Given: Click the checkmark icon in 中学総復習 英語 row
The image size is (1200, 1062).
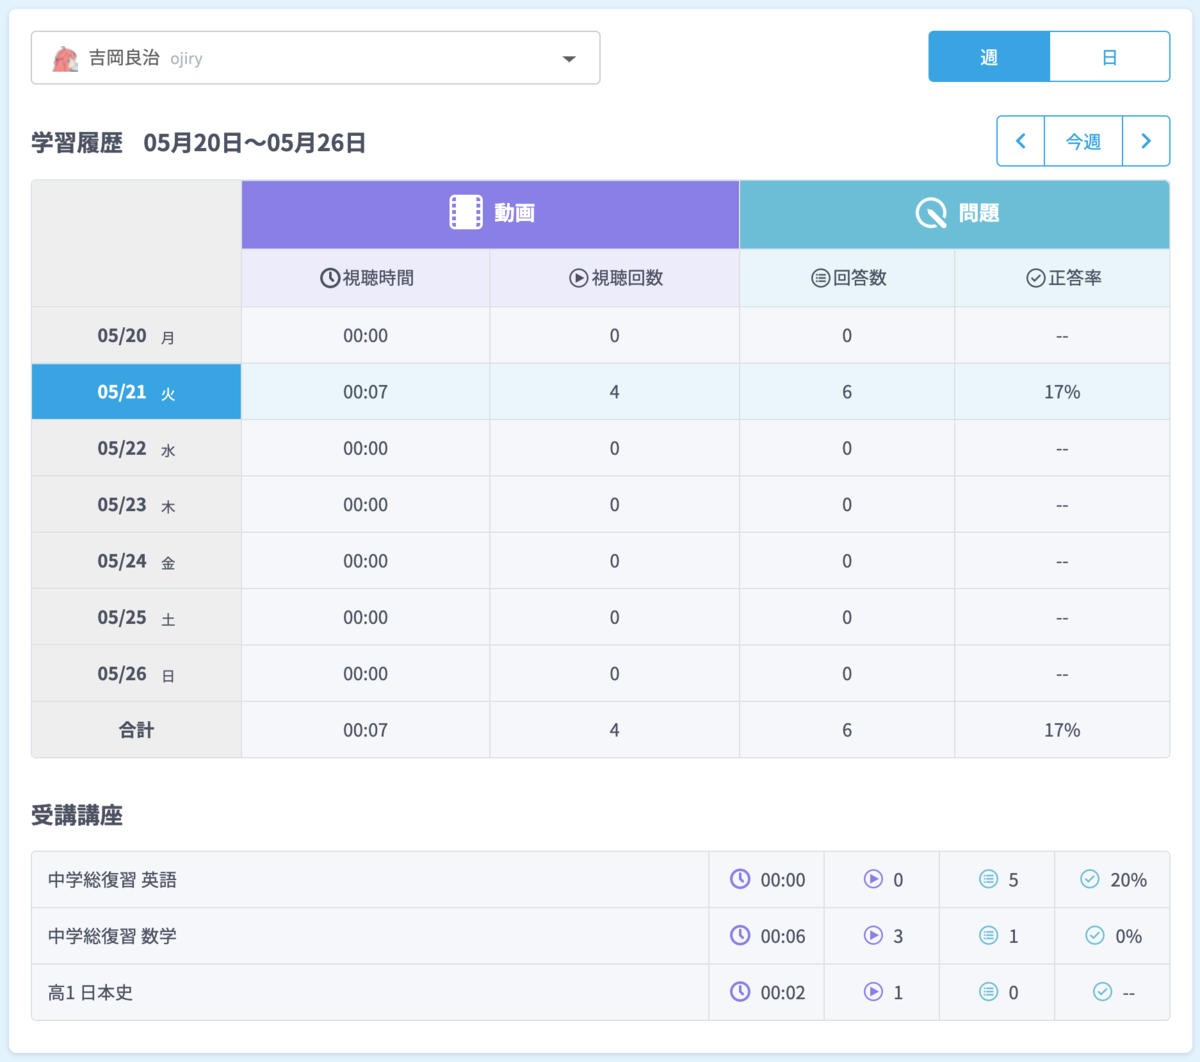Looking at the screenshot, I should tap(1090, 879).
